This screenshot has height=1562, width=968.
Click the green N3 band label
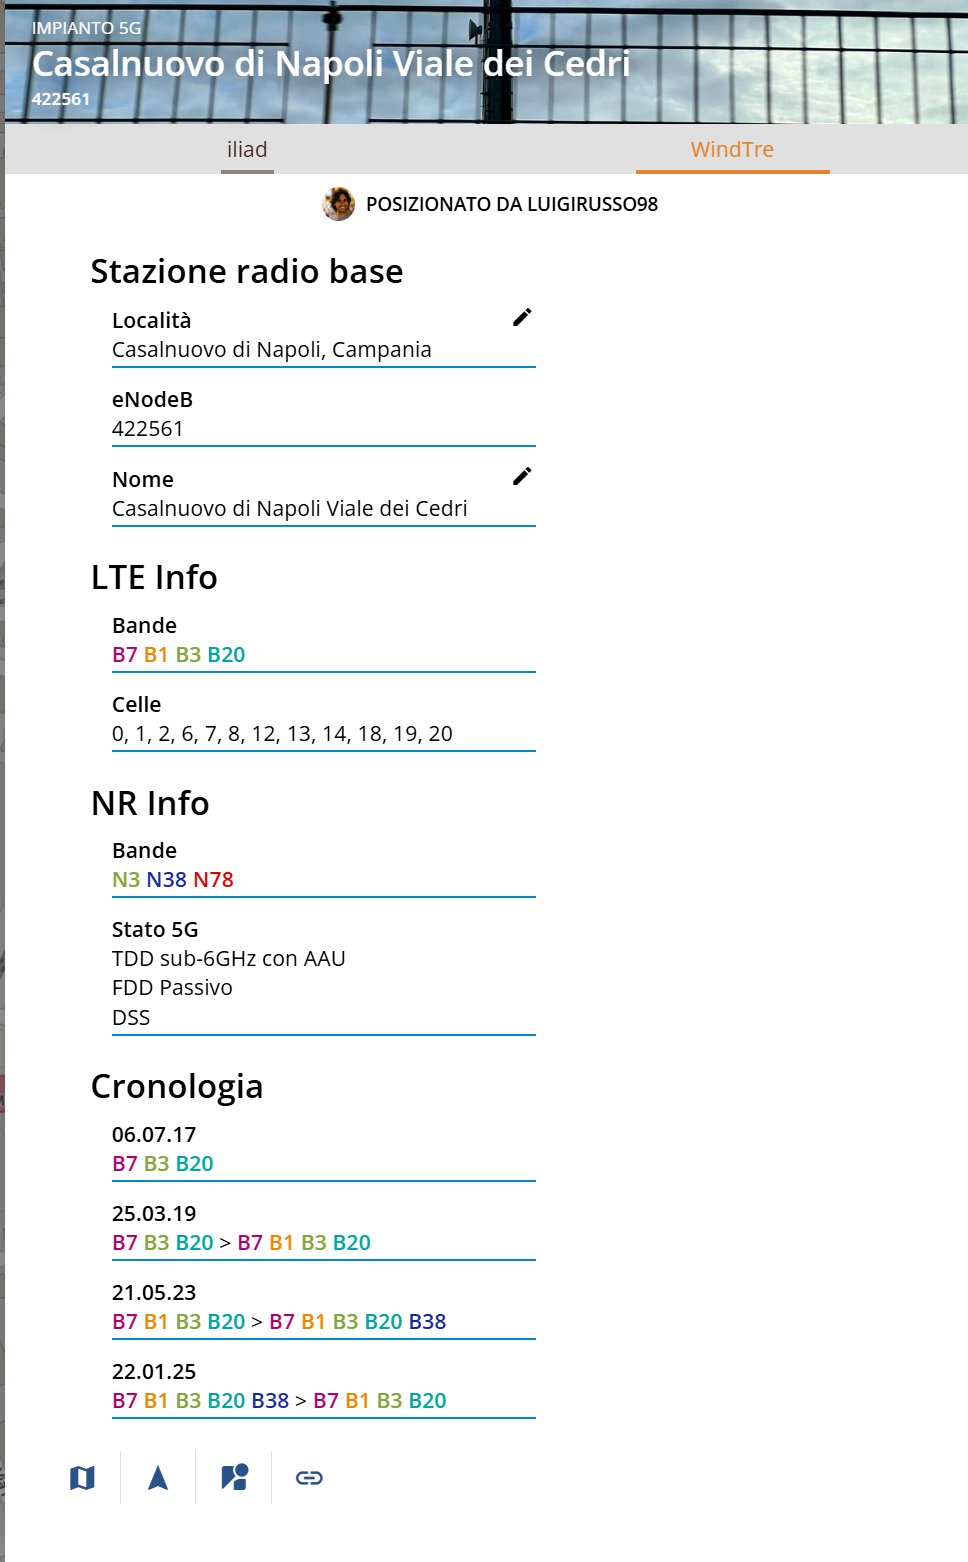(125, 880)
